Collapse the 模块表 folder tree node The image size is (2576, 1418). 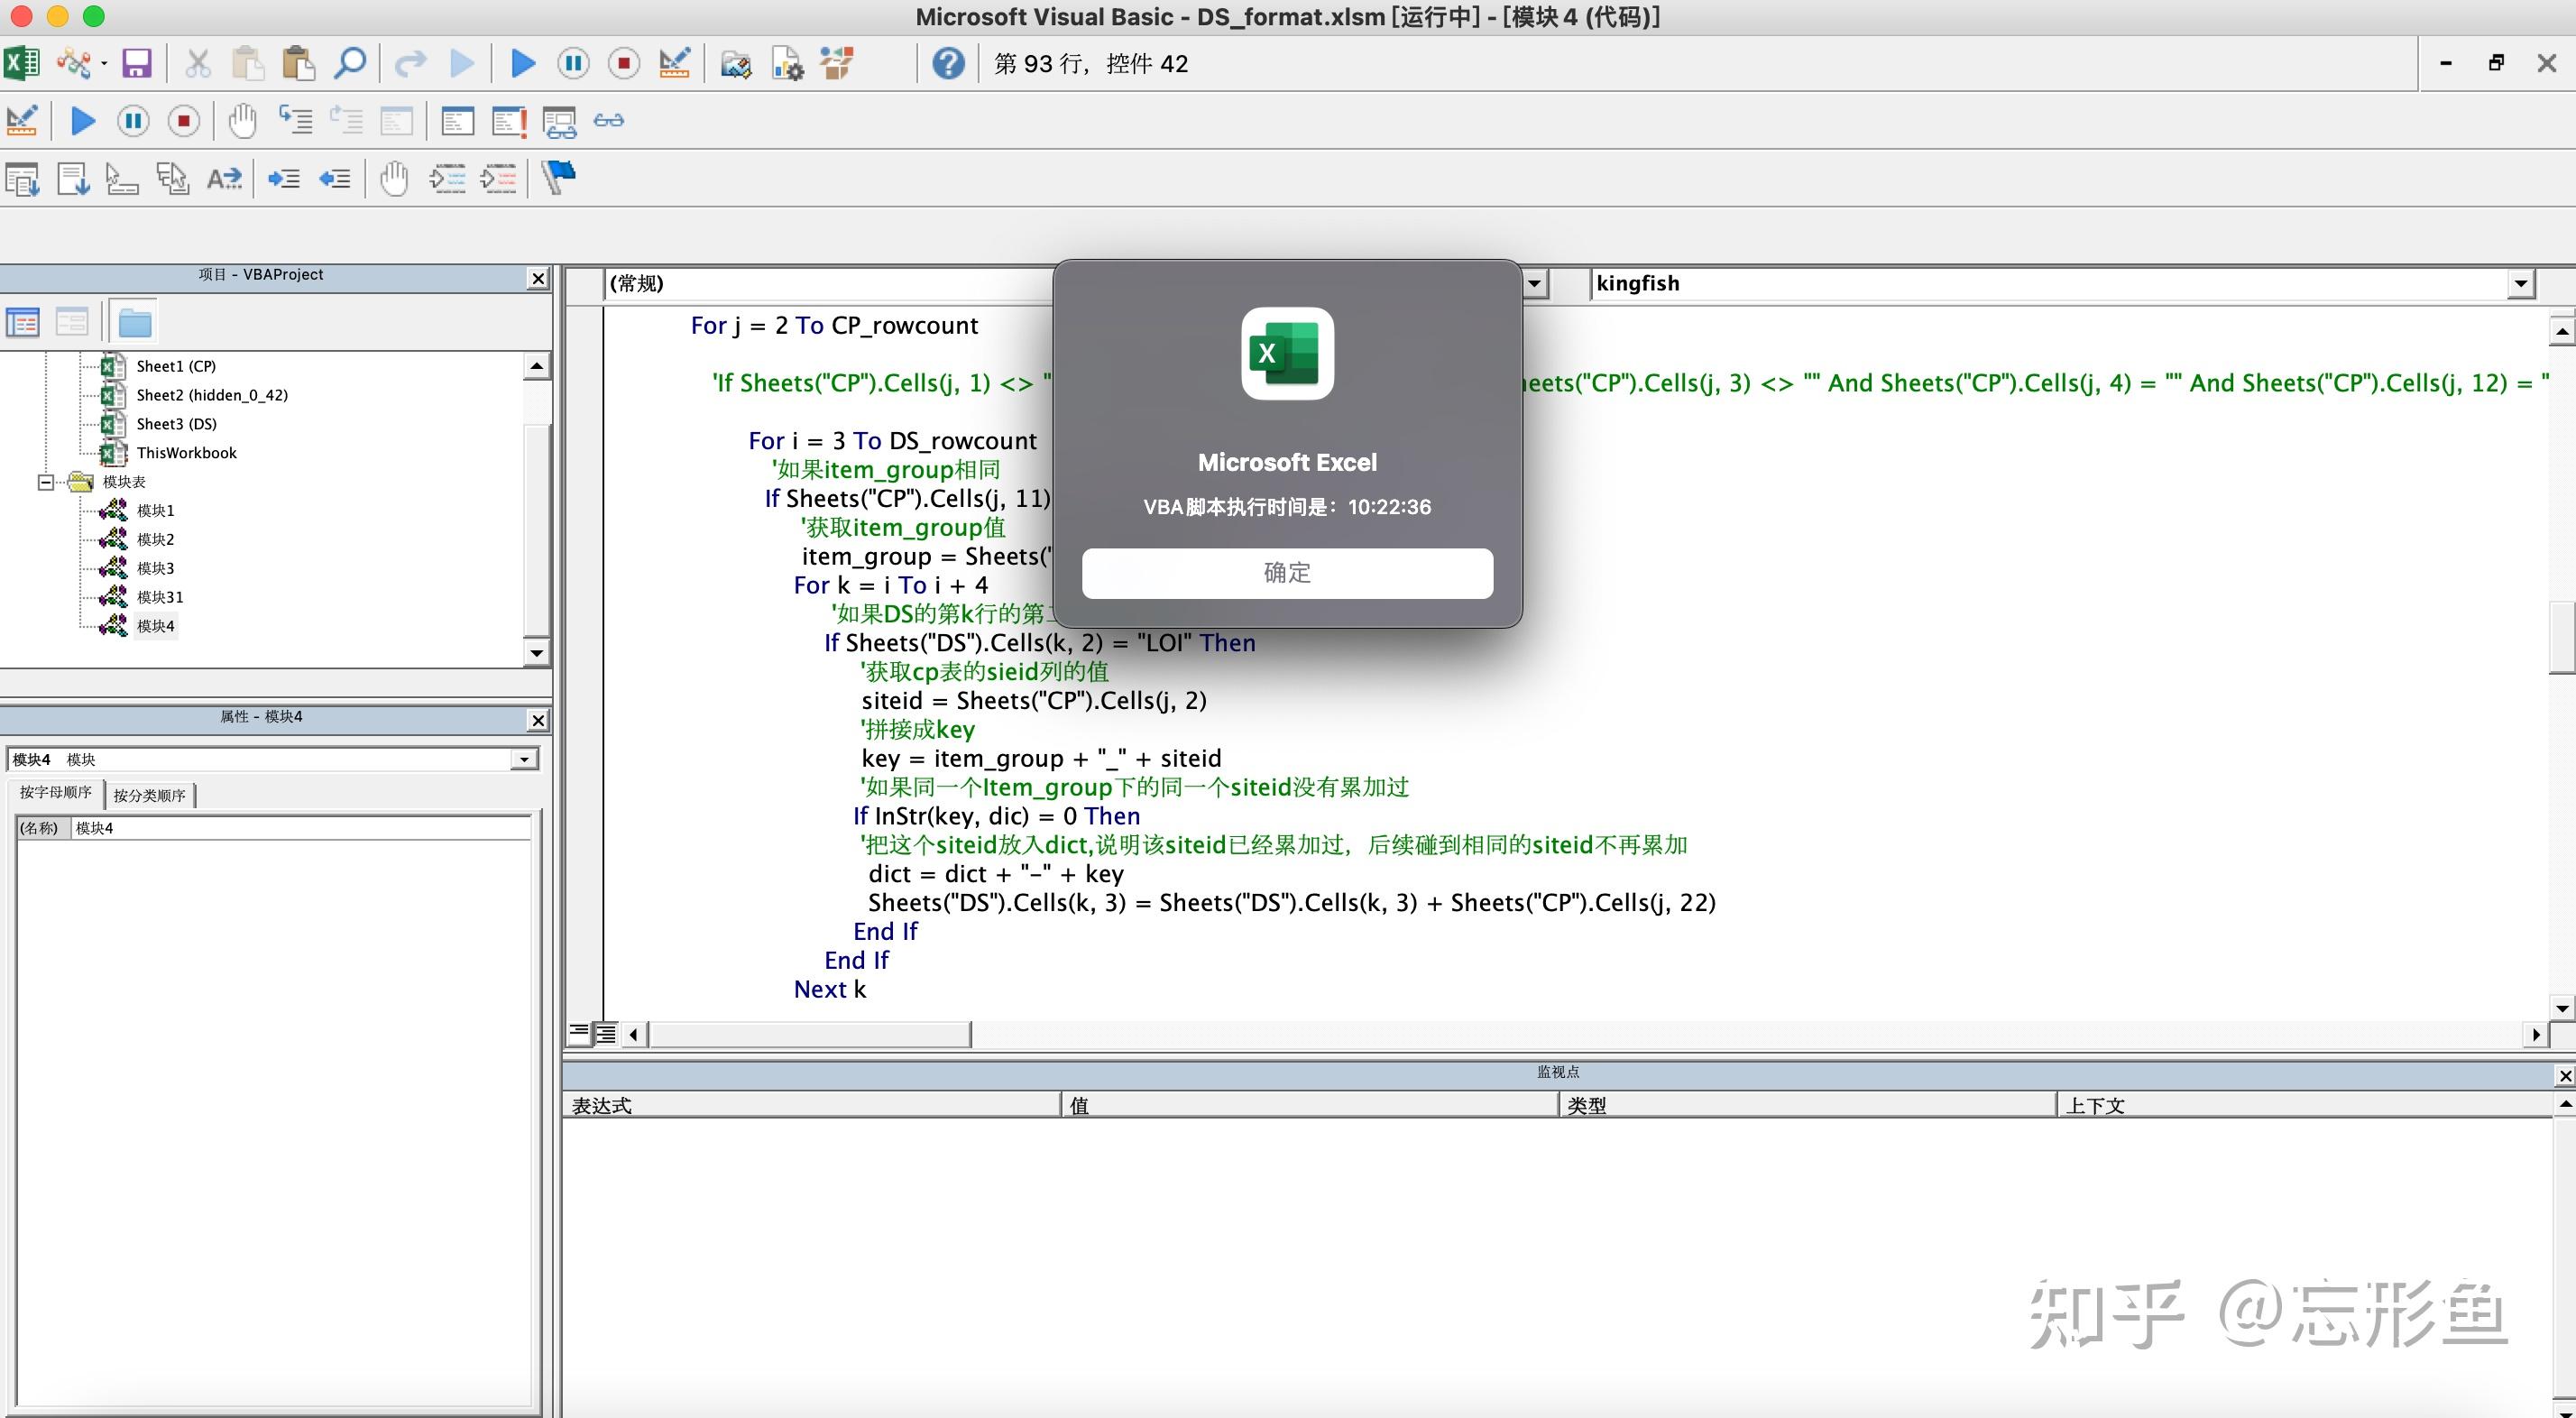[46, 482]
